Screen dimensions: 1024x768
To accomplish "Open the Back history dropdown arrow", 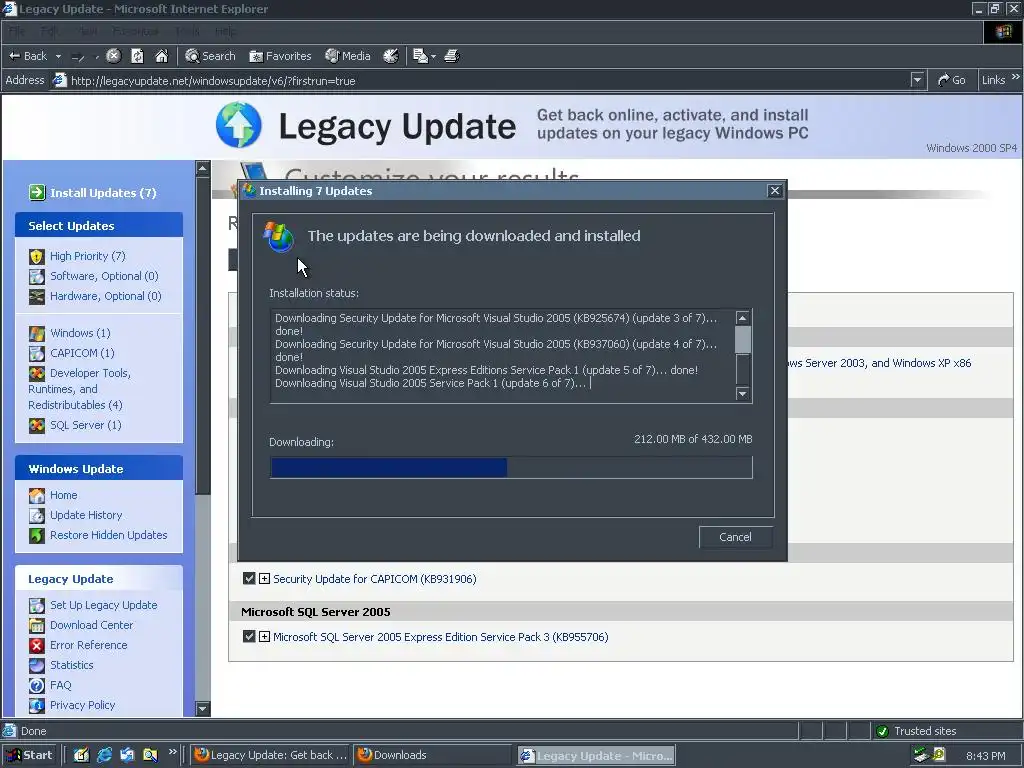I will (58, 57).
